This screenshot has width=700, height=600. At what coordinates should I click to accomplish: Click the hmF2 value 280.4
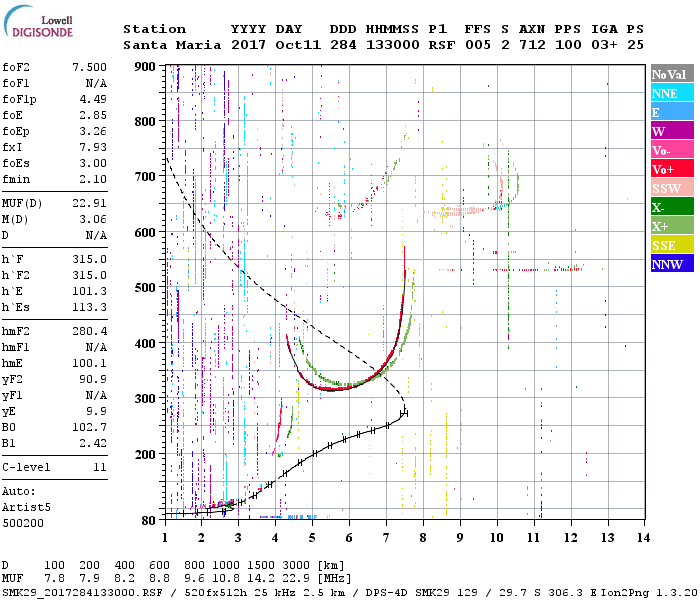click(90, 331)
